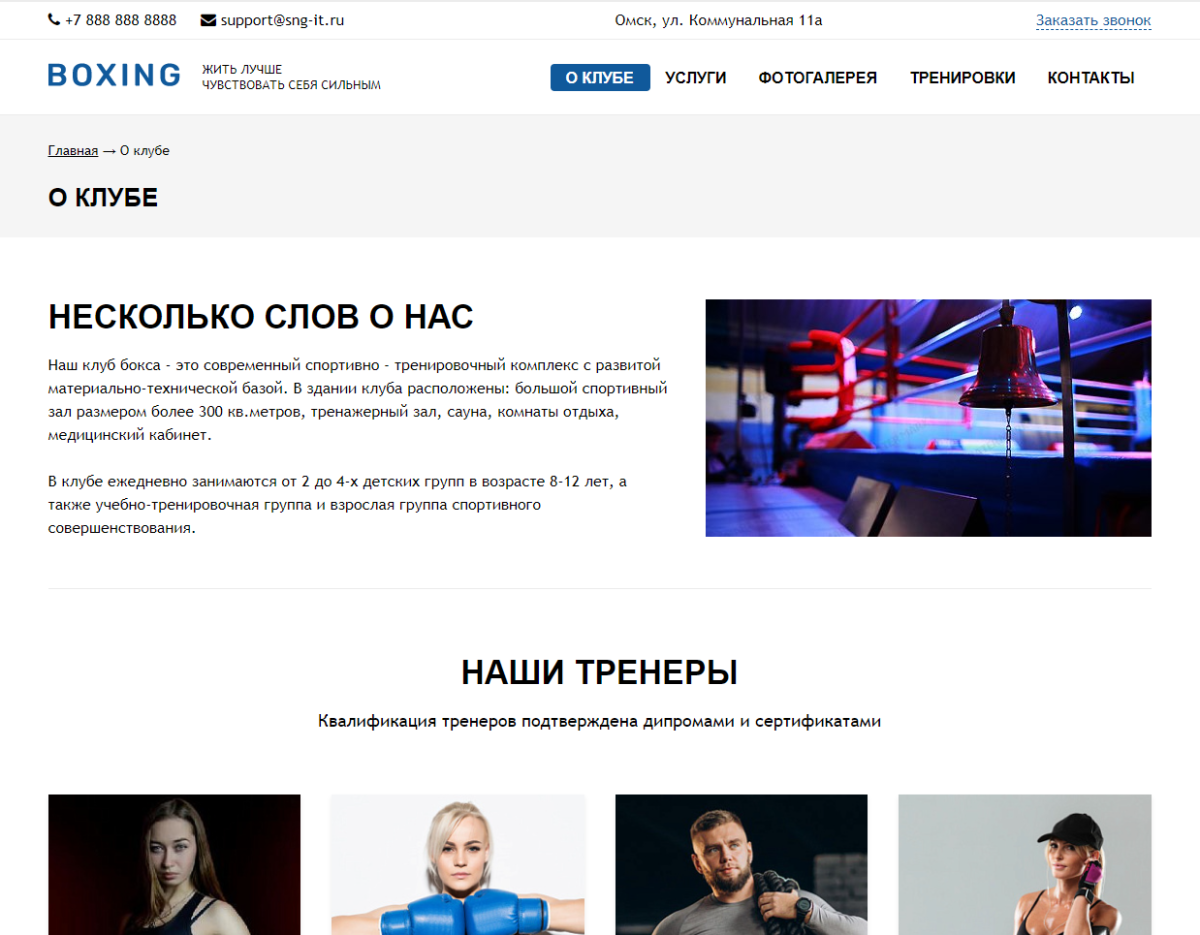Image resolution: width=1200 pixels, height=935 pixels.
Task: Open the КОНТАКТЫ page
Action: [x=1090, y=77]
